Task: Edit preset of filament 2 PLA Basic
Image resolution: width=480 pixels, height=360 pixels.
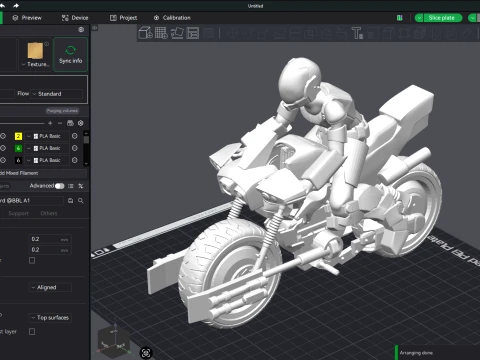Action: tap(75, 136)
